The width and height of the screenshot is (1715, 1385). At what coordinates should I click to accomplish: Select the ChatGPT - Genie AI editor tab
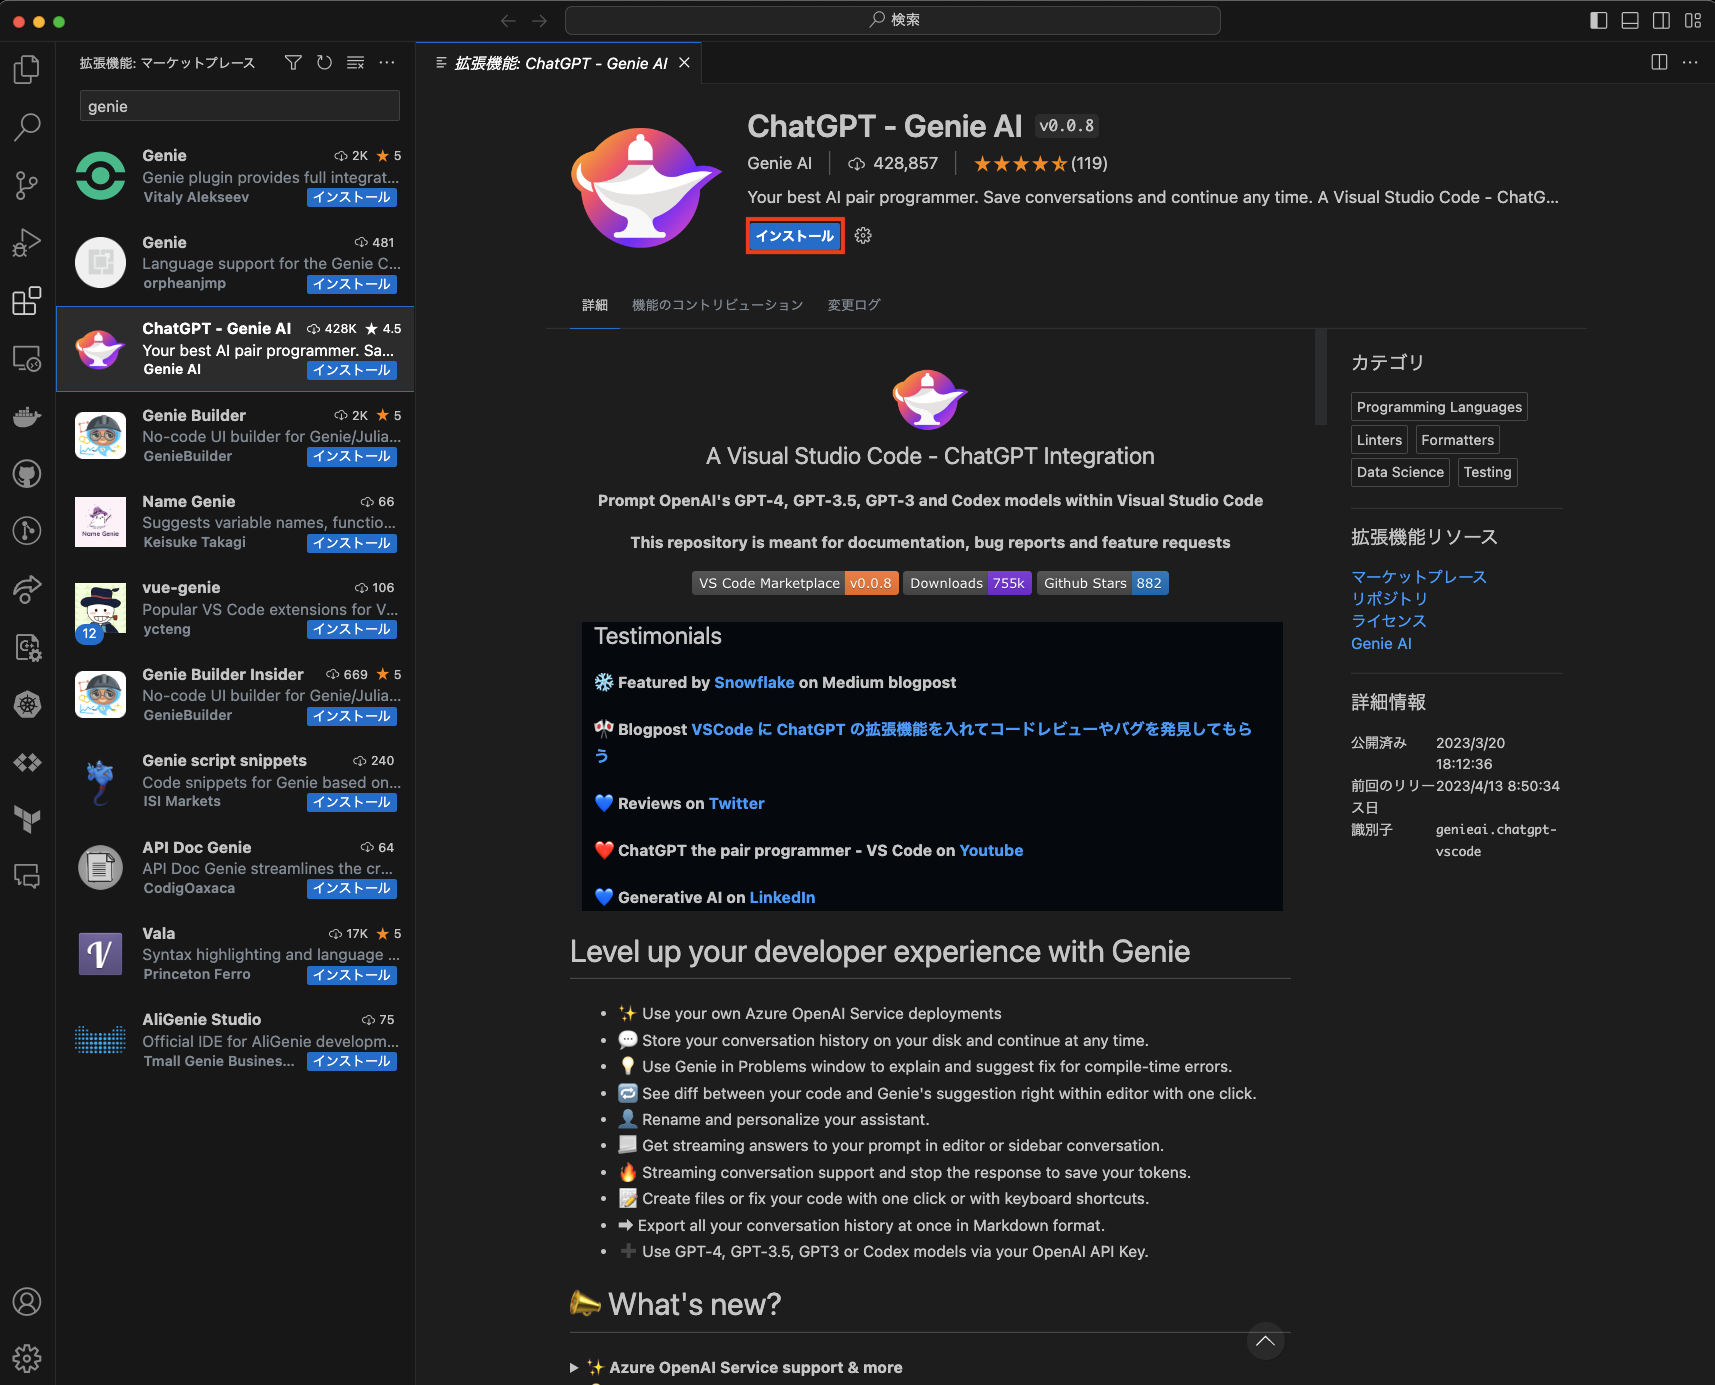(560, 63)
